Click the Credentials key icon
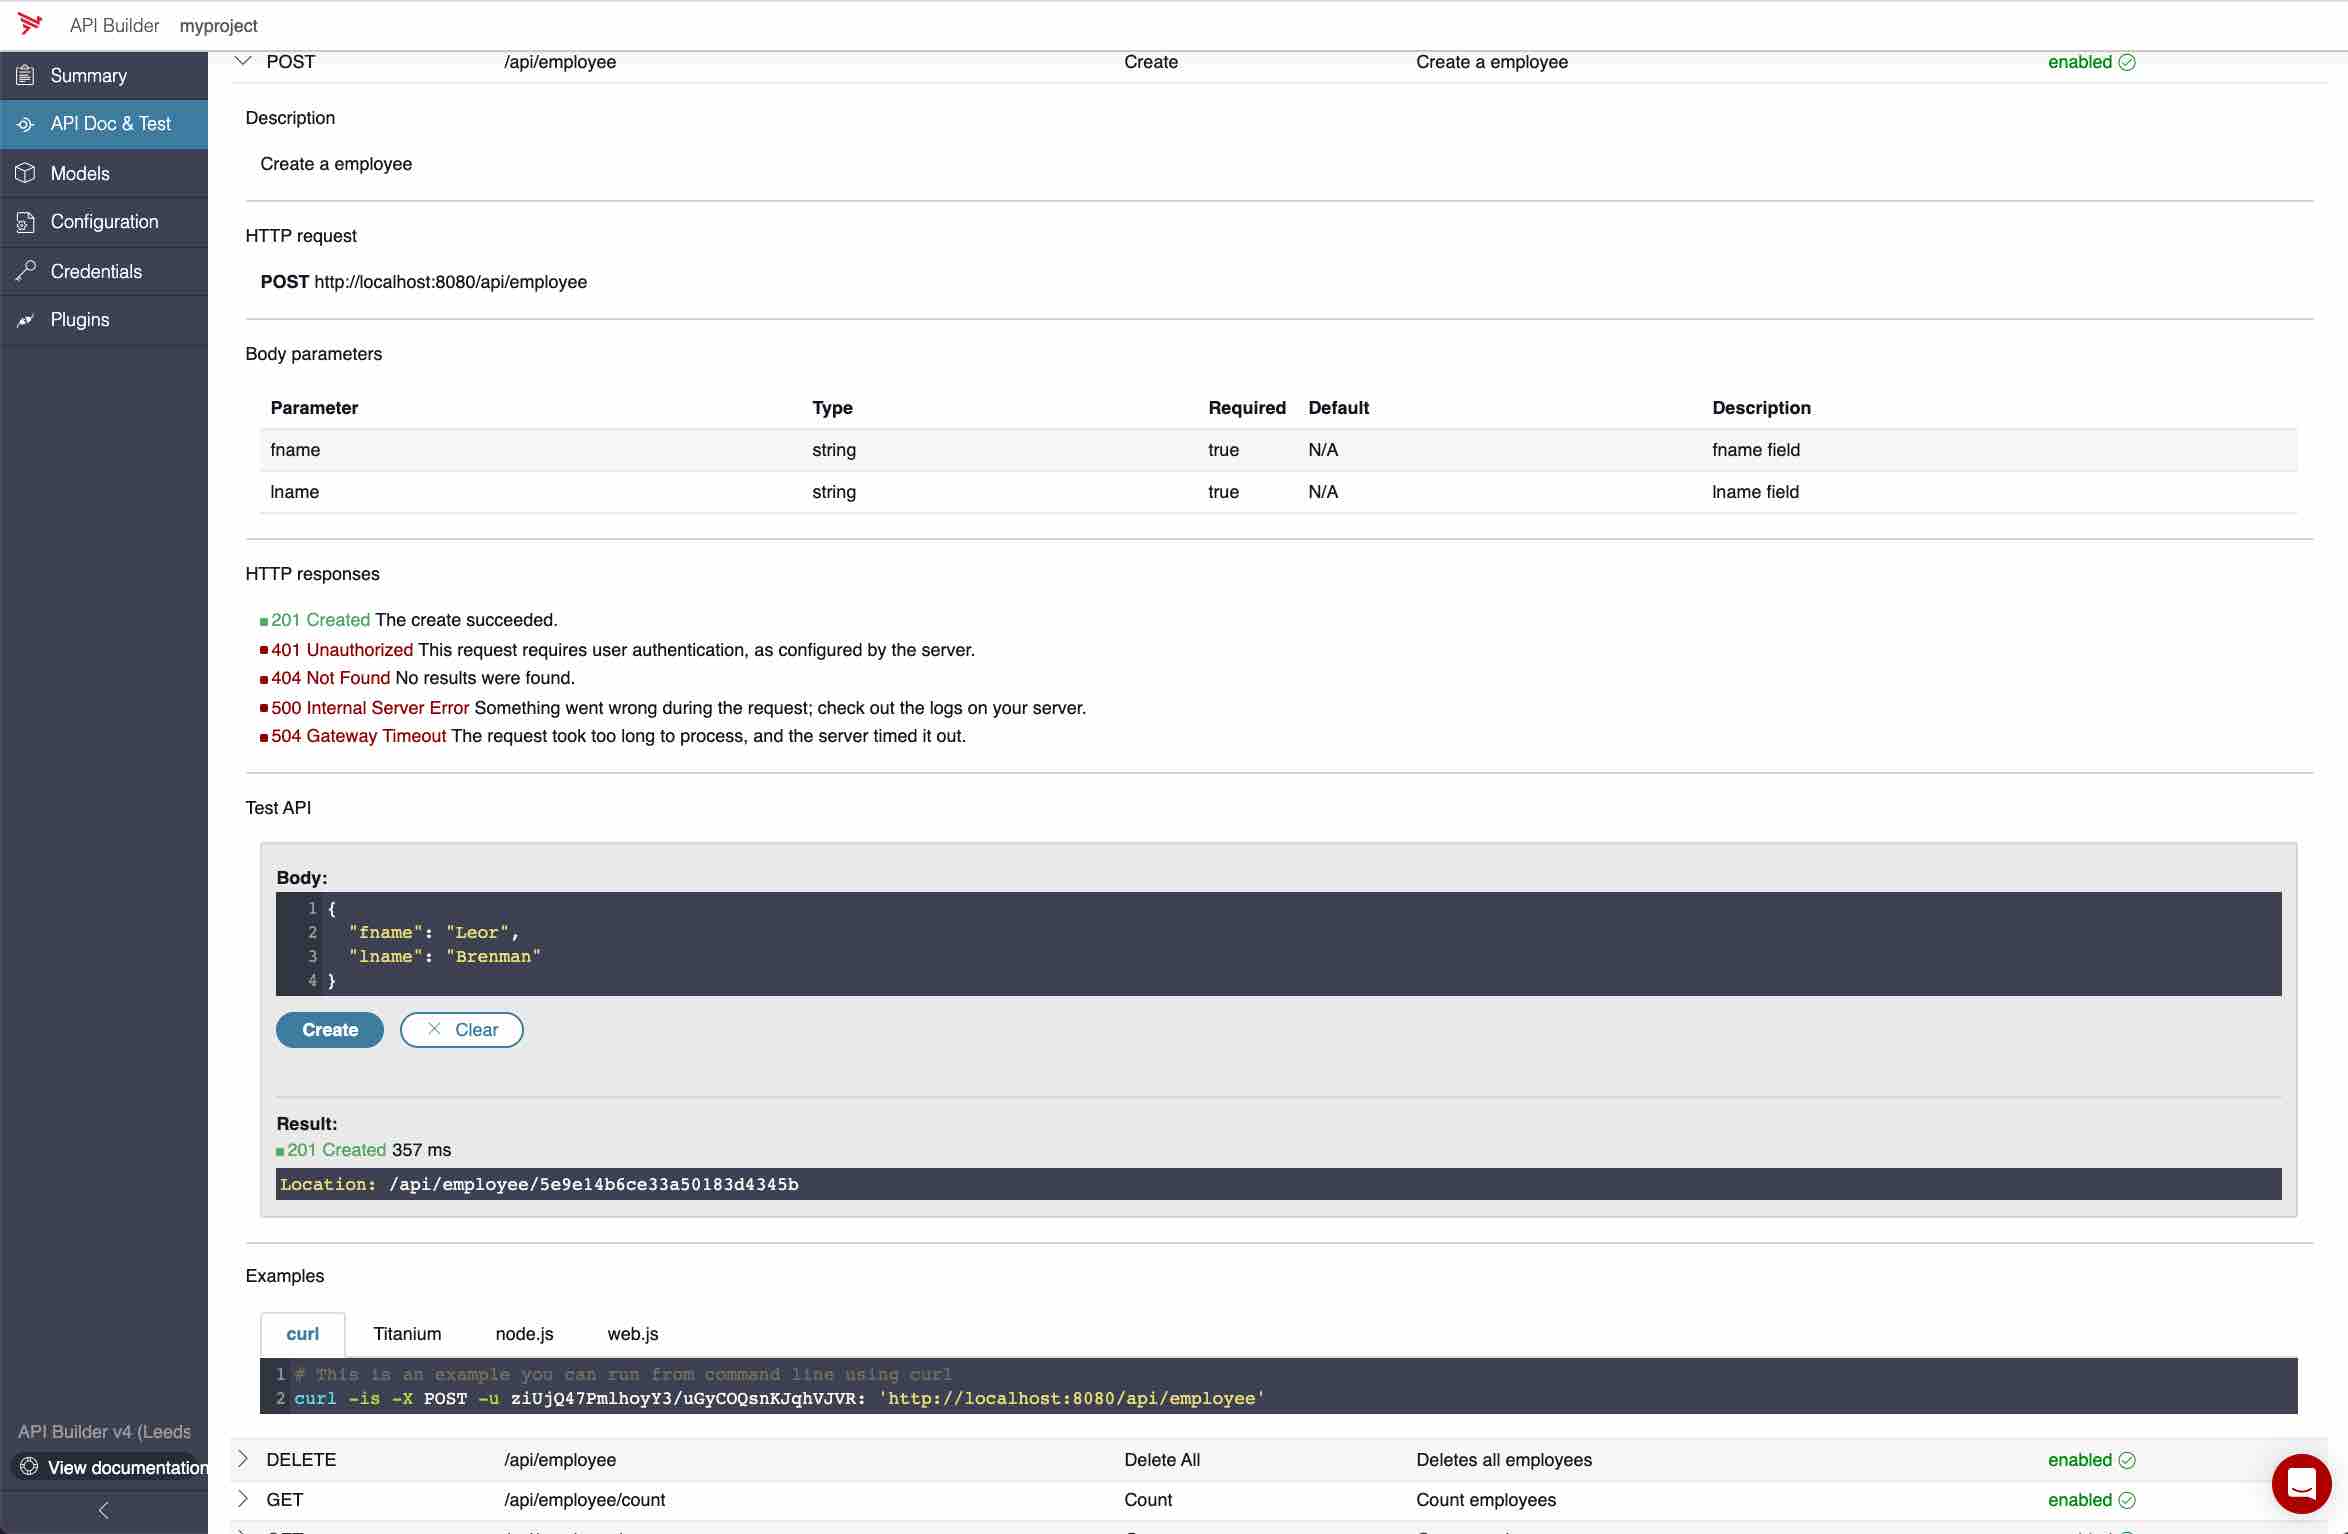 coord(26,271)
